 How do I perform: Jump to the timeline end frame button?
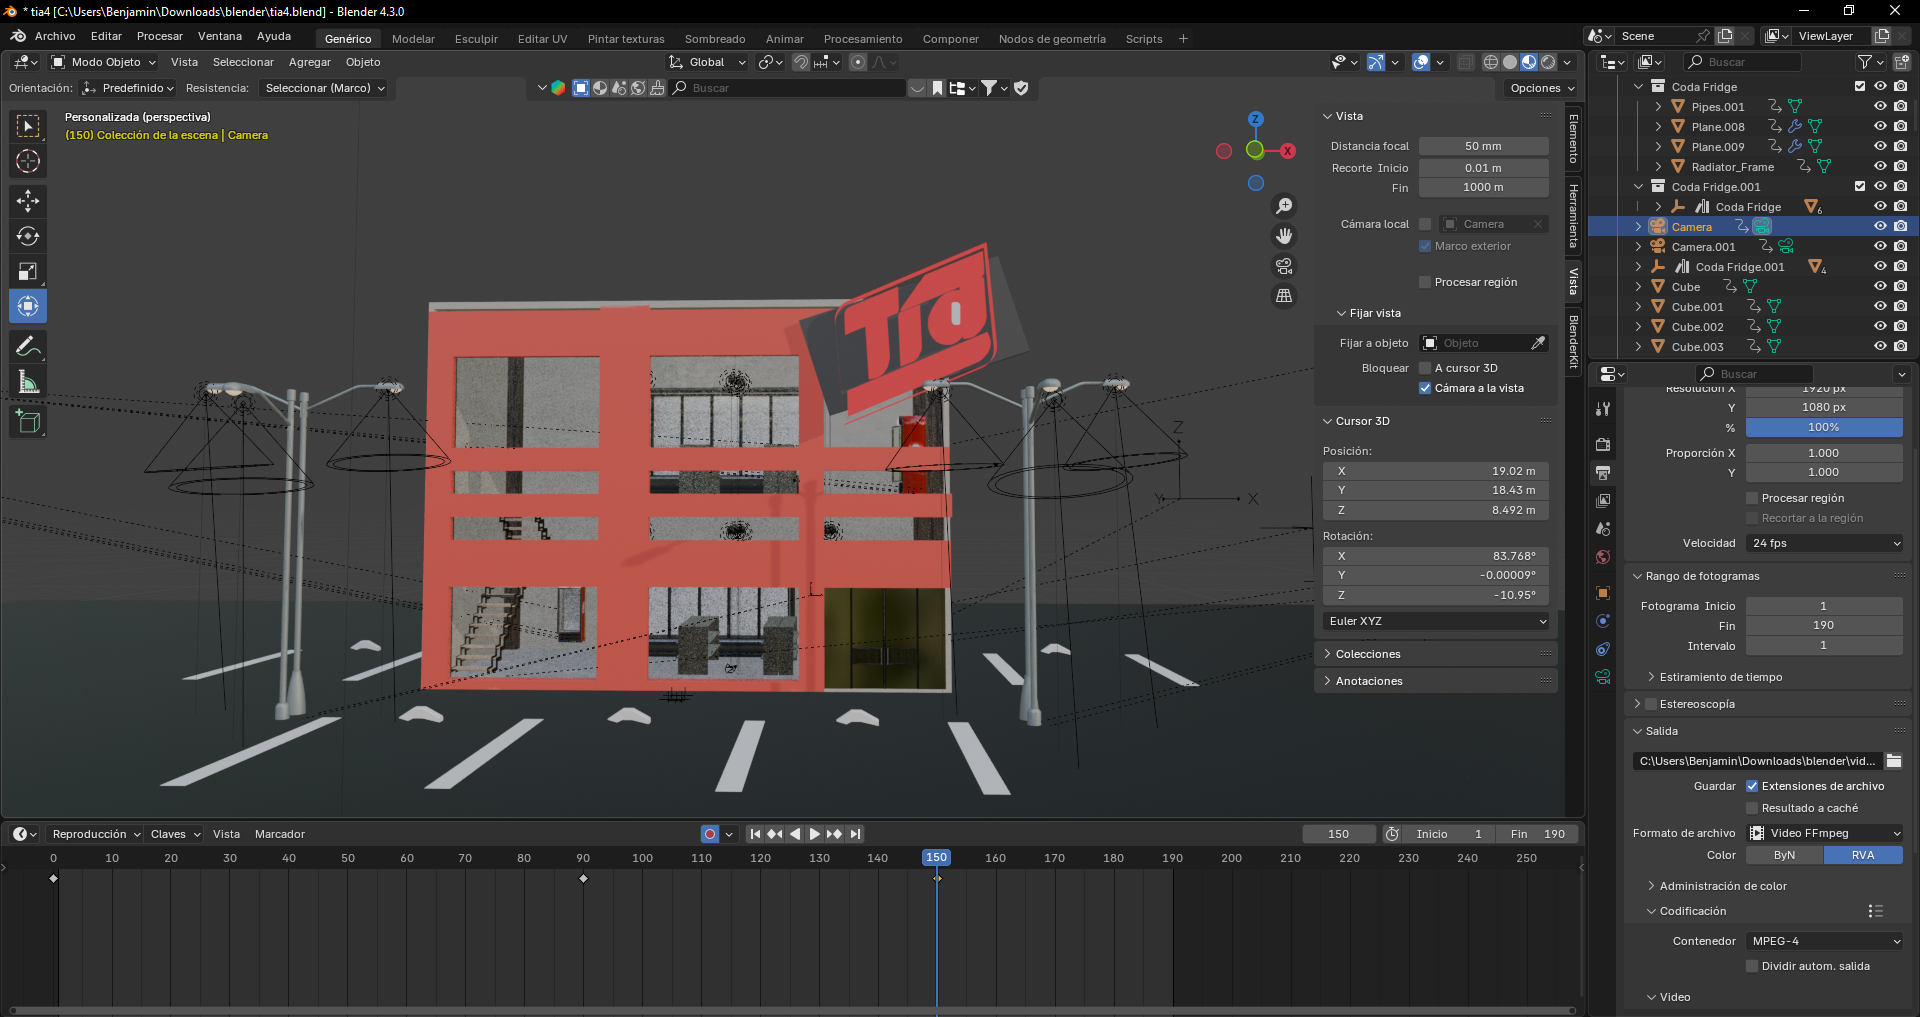855,834
